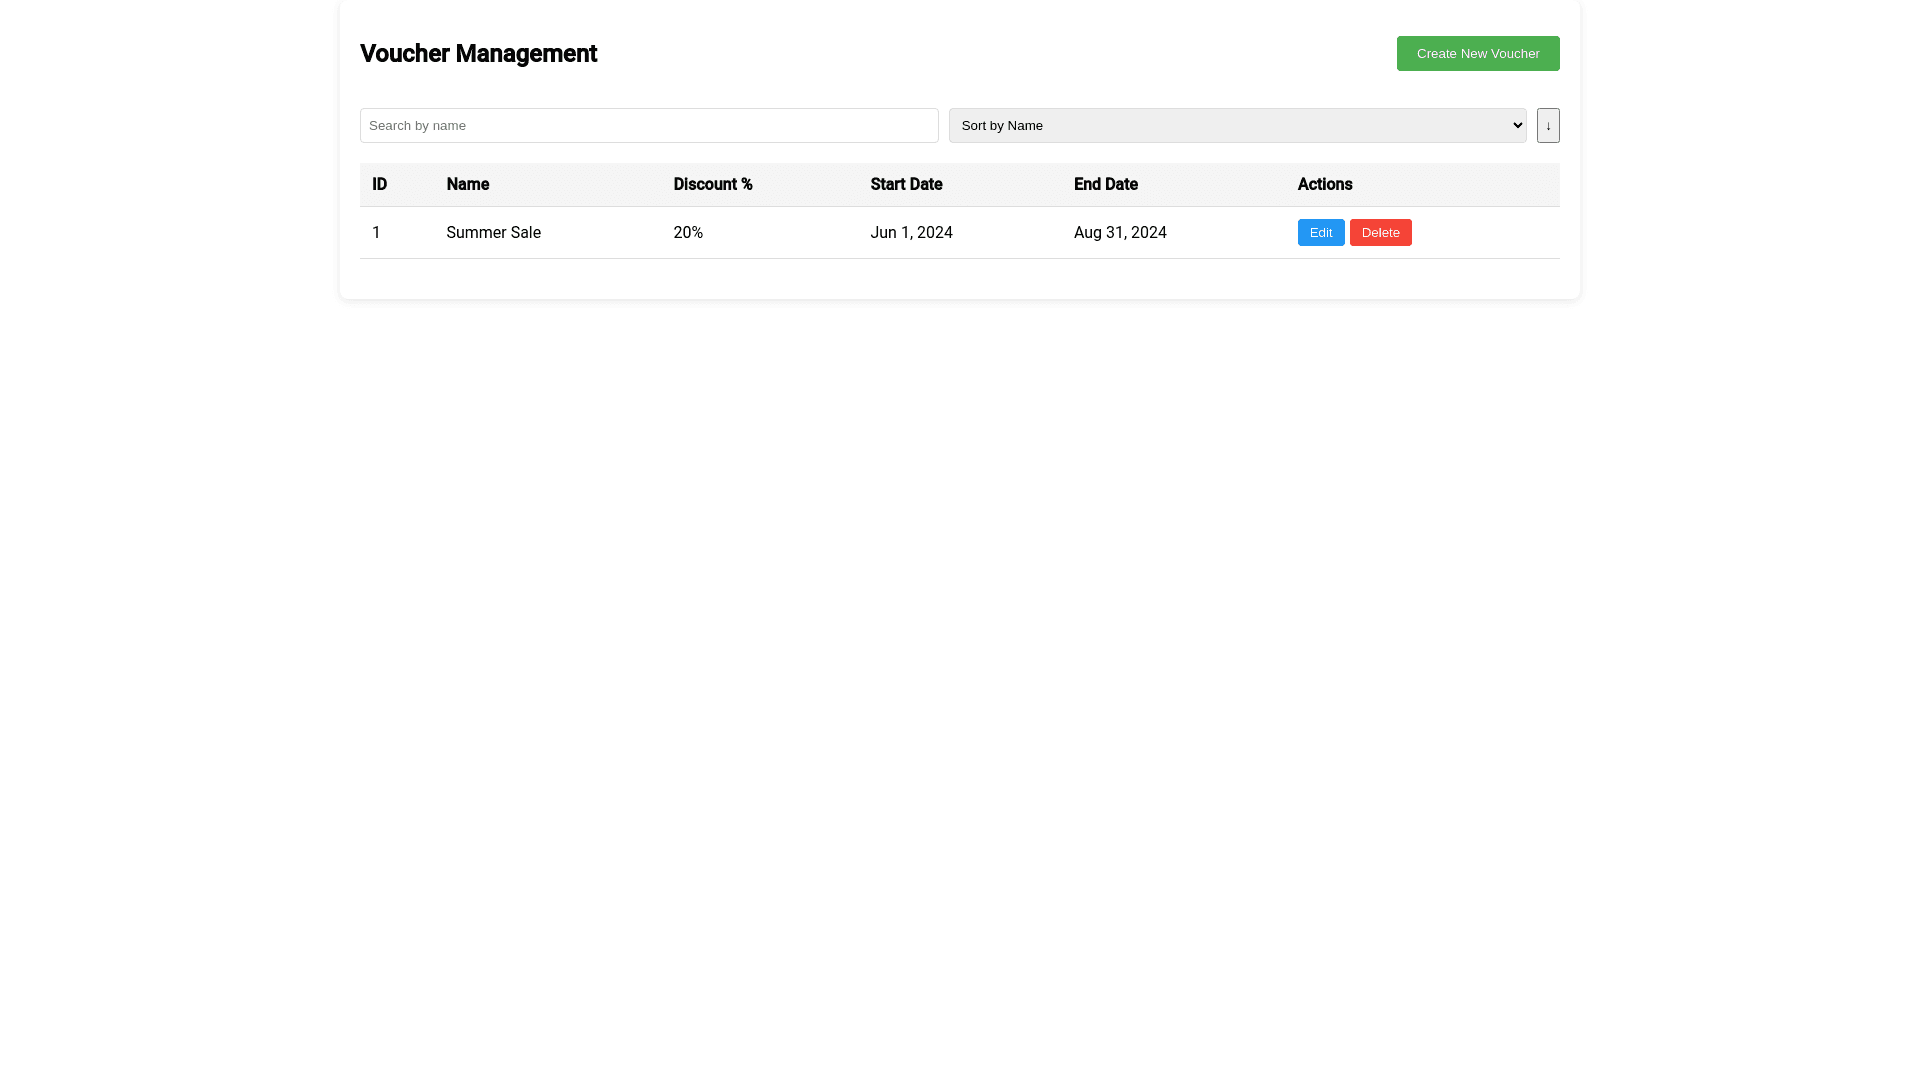Open the Sort by Name dropdown
The image size is (1920, 1080).
(x=1237, y=125)
